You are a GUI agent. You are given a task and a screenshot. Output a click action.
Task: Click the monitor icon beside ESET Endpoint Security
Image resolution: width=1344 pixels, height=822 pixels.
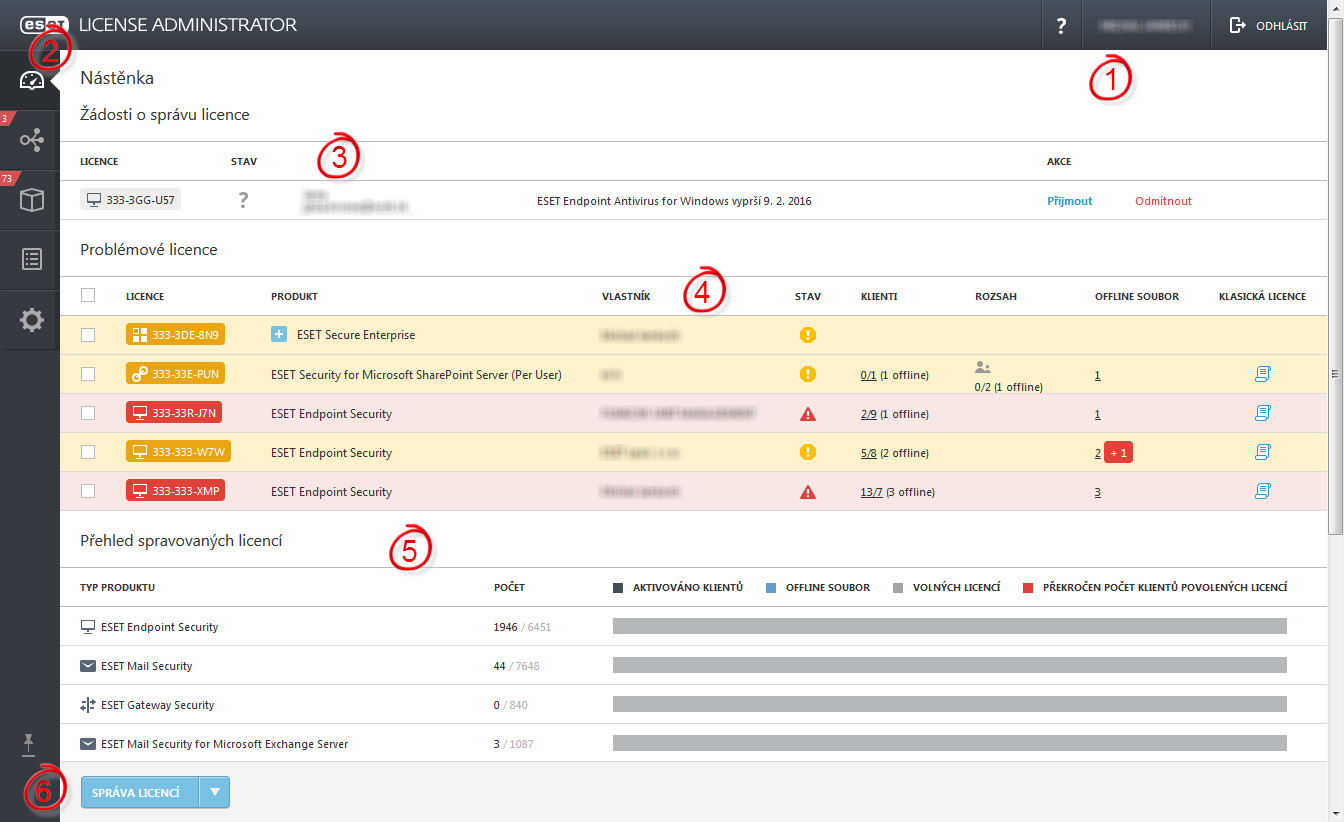click(x=87, y=627)
